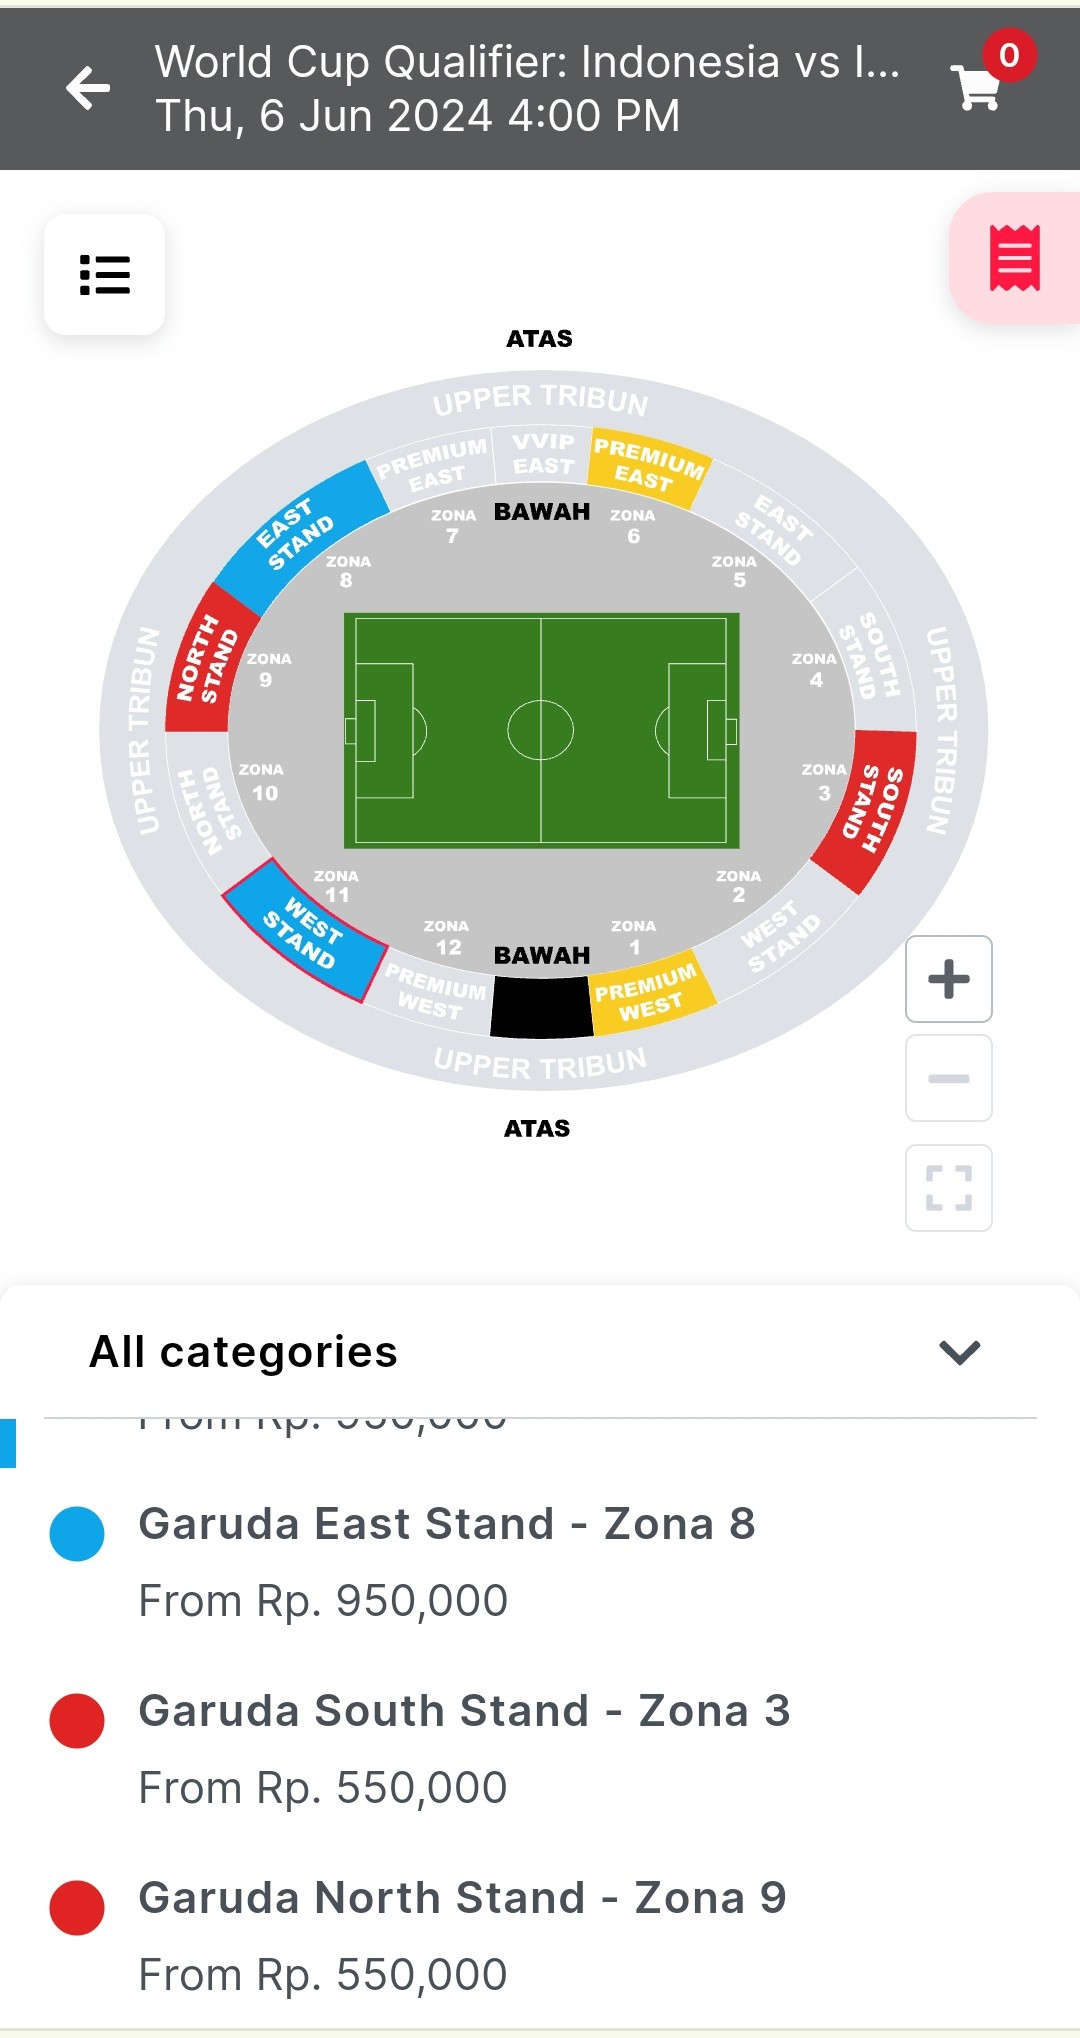Click blue swatch for East Stand Zona 8
Image resolution: width=1080 pixels, height=2038 pixels.
point(77,1534)
